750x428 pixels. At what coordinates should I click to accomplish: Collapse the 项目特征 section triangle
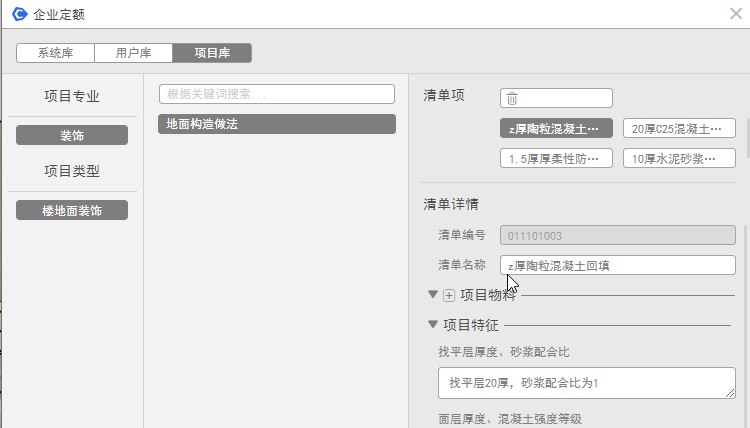tap(433, 324)
